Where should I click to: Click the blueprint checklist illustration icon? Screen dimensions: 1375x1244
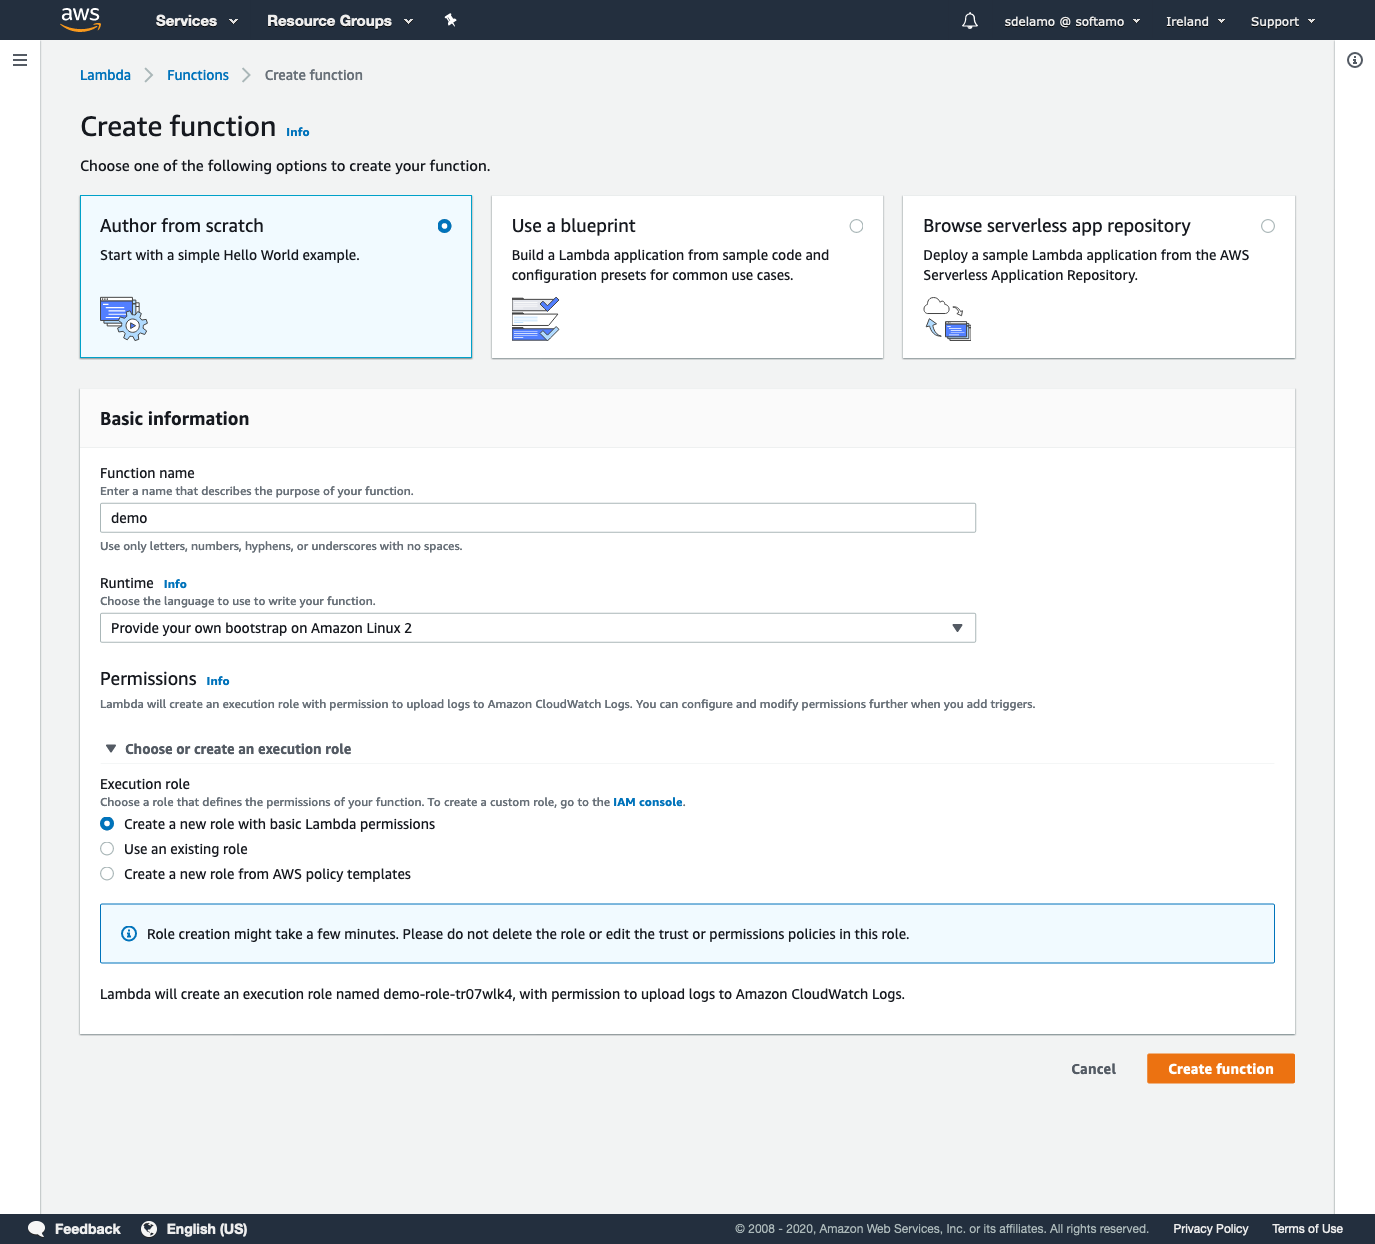pyautogui.click(x=535, y=319)
